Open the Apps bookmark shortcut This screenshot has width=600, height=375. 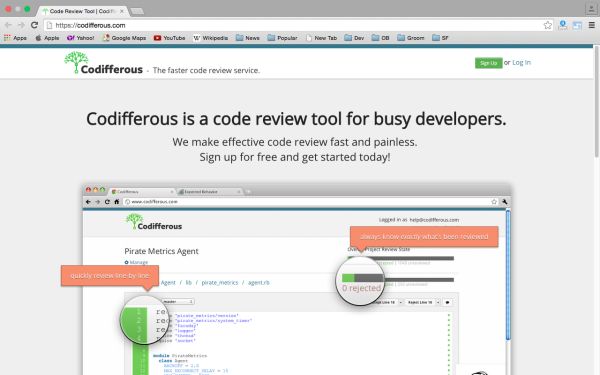click(15, 38)
